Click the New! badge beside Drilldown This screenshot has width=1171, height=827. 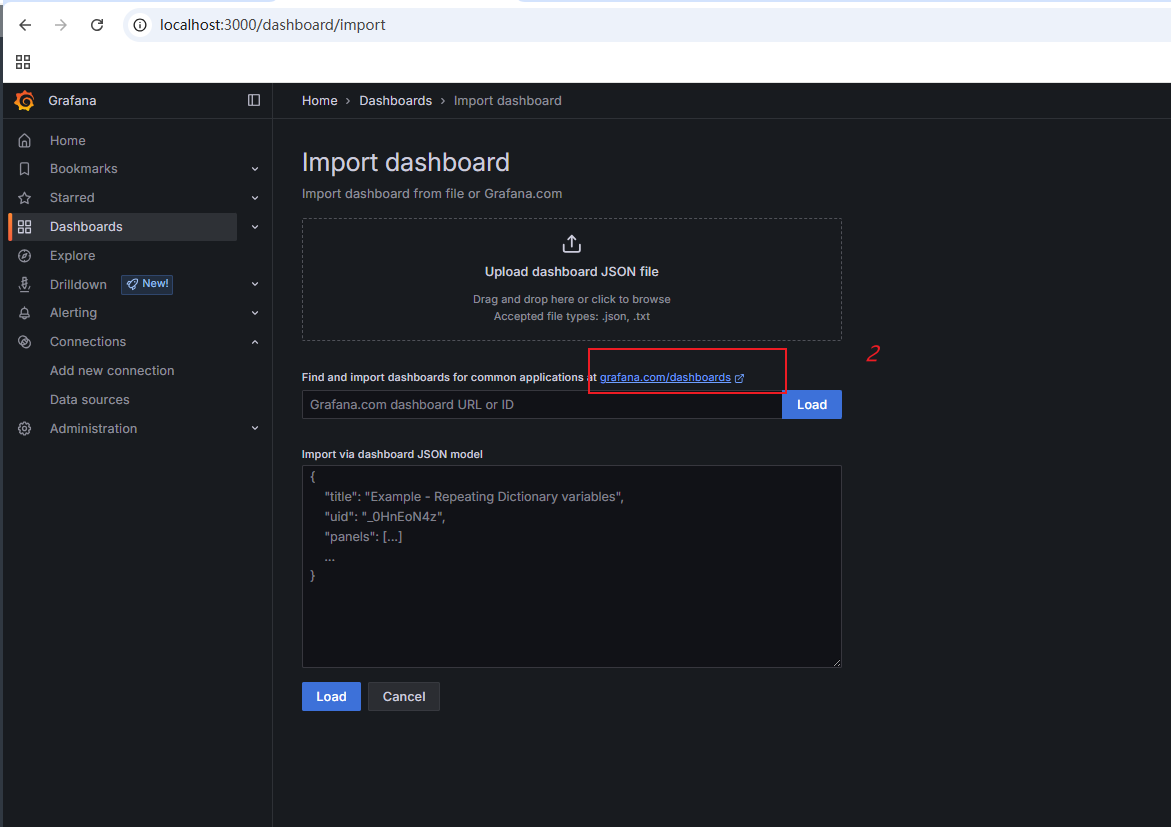click(x=147, y=284)
